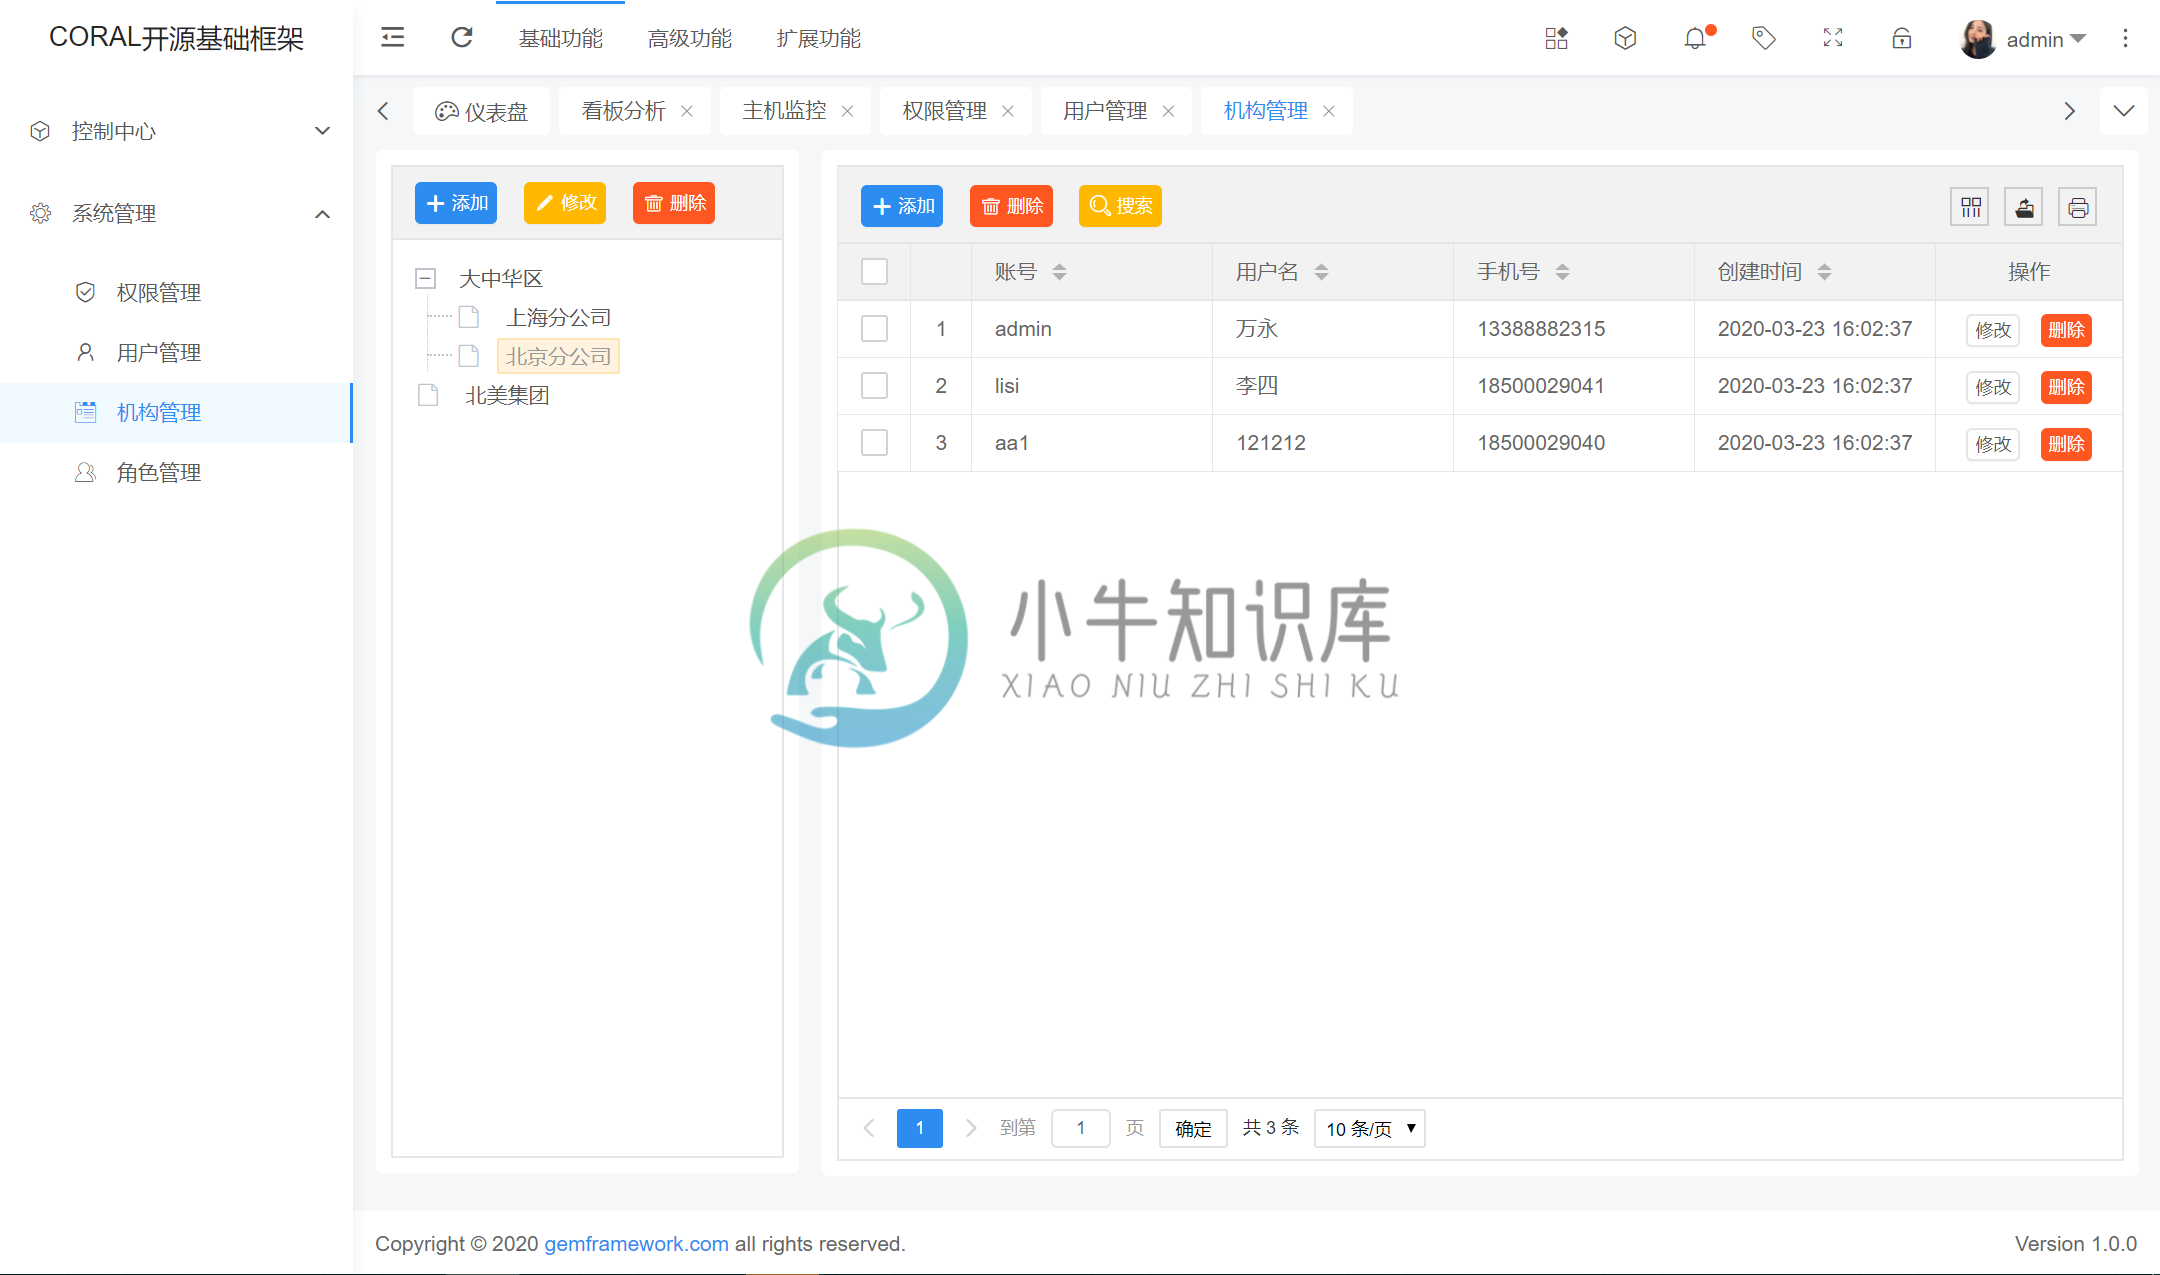The image size is (2160, 1275).
Task: Open the 10 条/页 page size dropdown
Action: 1370,1128
